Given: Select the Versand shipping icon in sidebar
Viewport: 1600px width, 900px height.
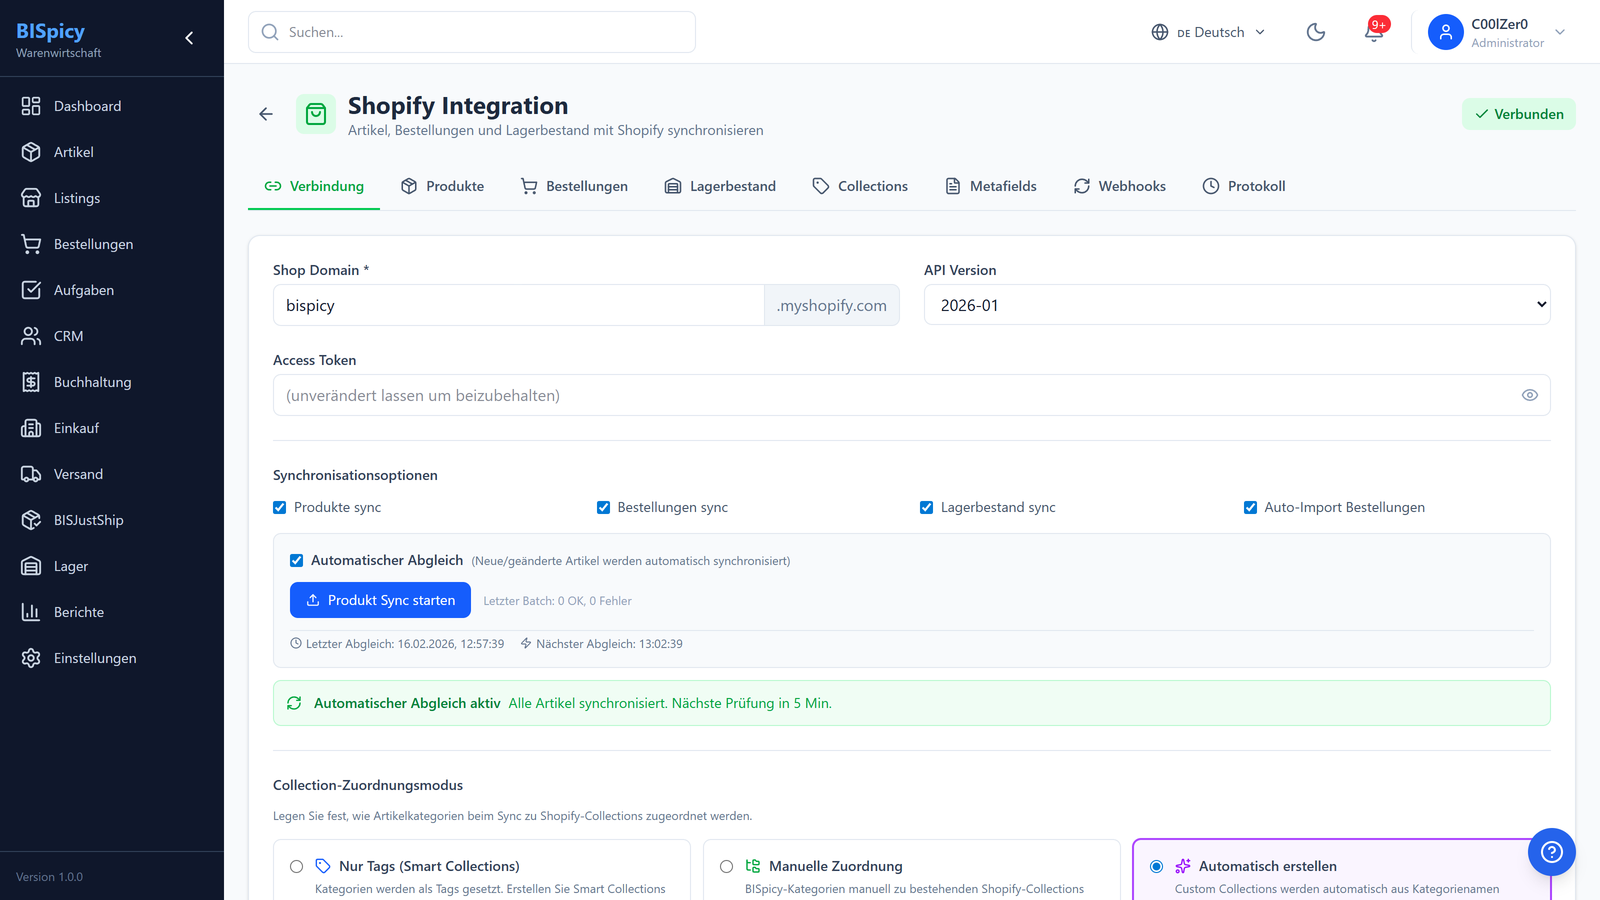Looking at the screenshot, I should point(30,473).
